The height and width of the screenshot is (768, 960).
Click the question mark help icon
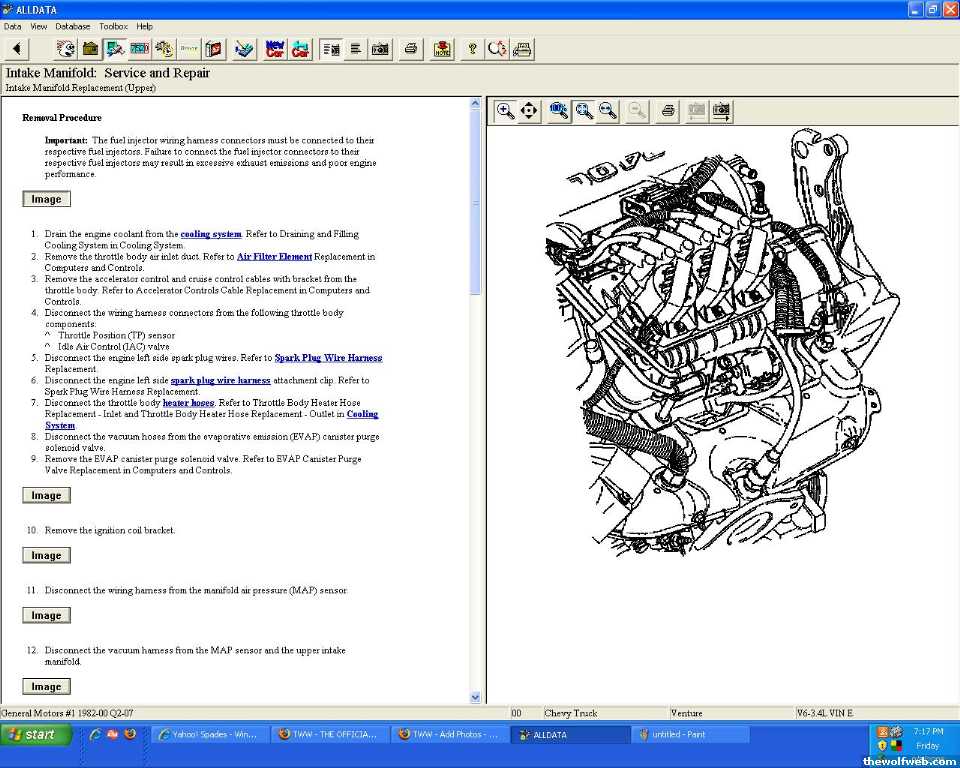[x=473, y=48]
